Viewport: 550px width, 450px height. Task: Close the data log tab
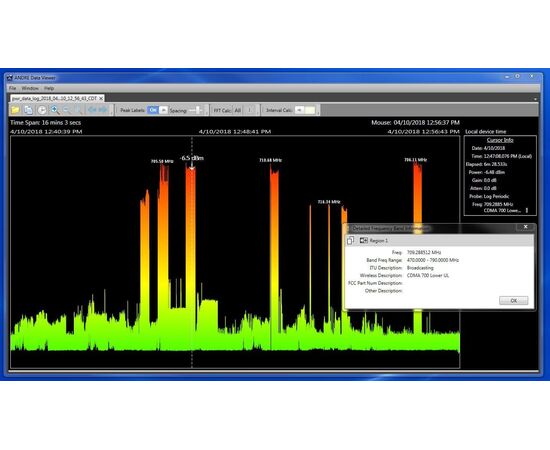[x=101, y=99]
